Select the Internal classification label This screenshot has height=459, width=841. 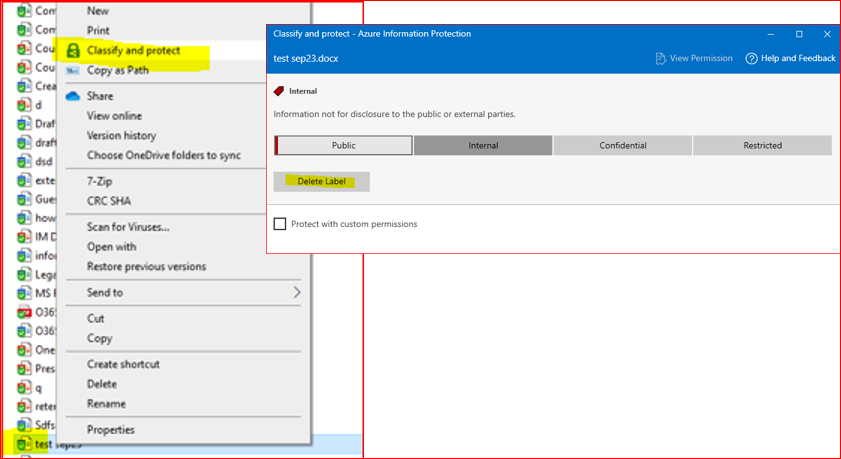[x=483, y=145]
